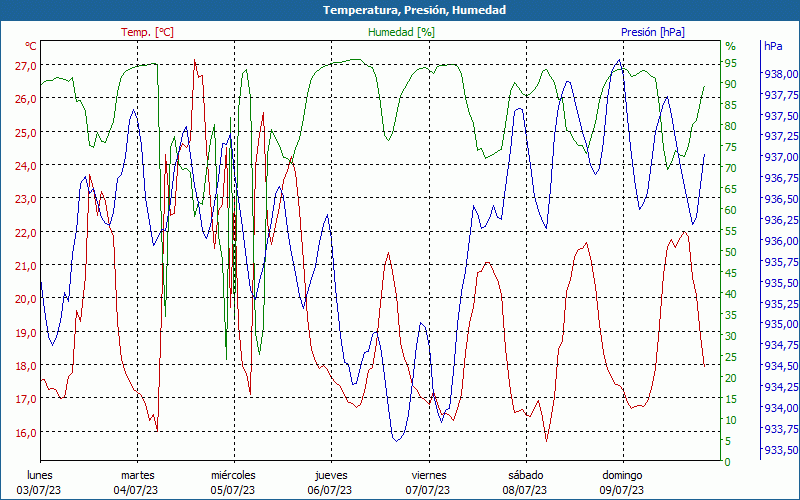
Task: Click the 16,0 temperature axis value
Action: 26,432
